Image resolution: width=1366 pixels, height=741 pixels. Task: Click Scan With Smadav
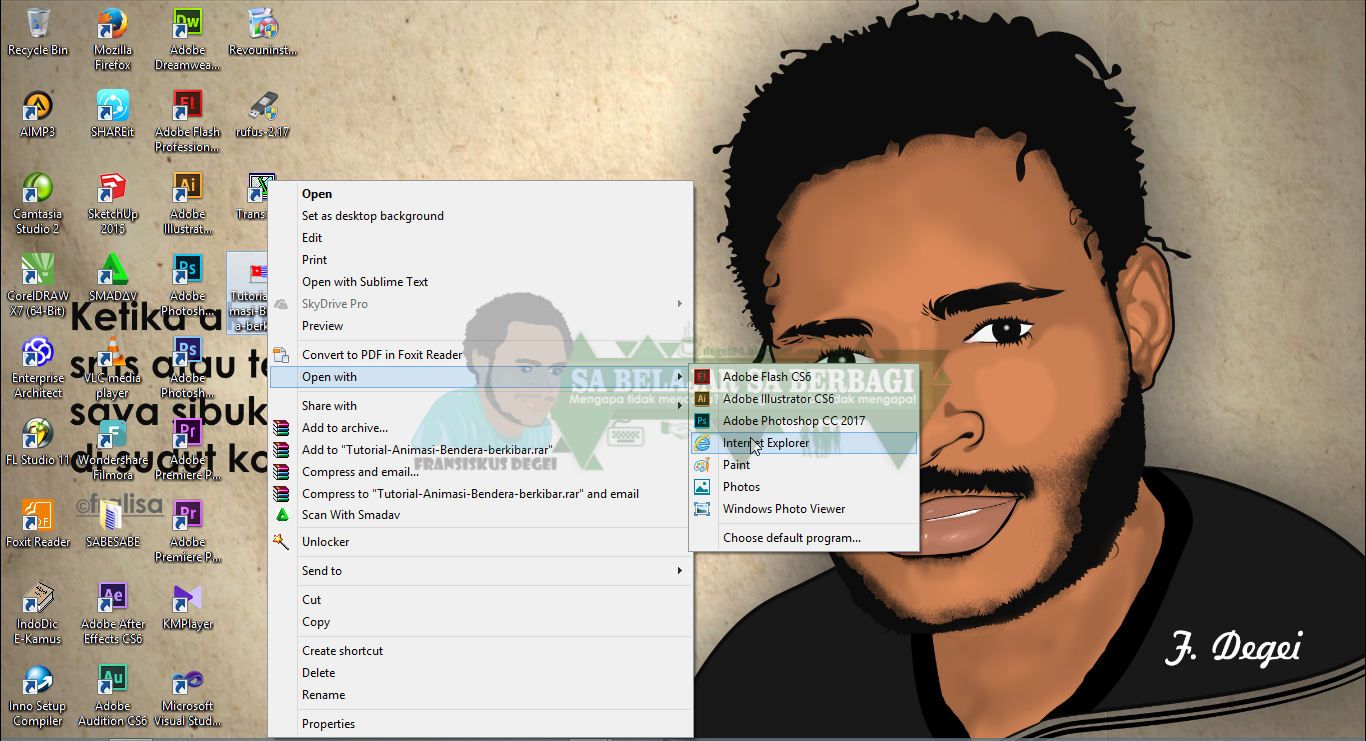click(480, 515)
